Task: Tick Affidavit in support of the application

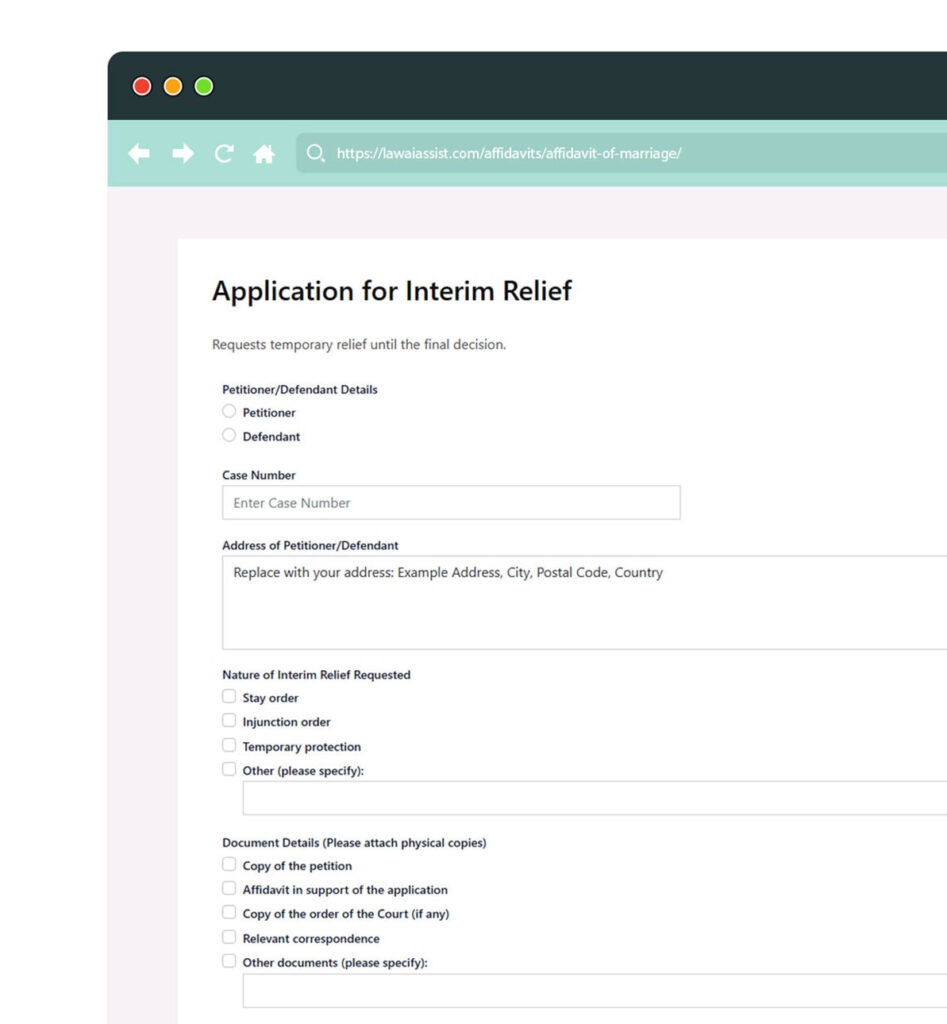Action: point(229,888)
